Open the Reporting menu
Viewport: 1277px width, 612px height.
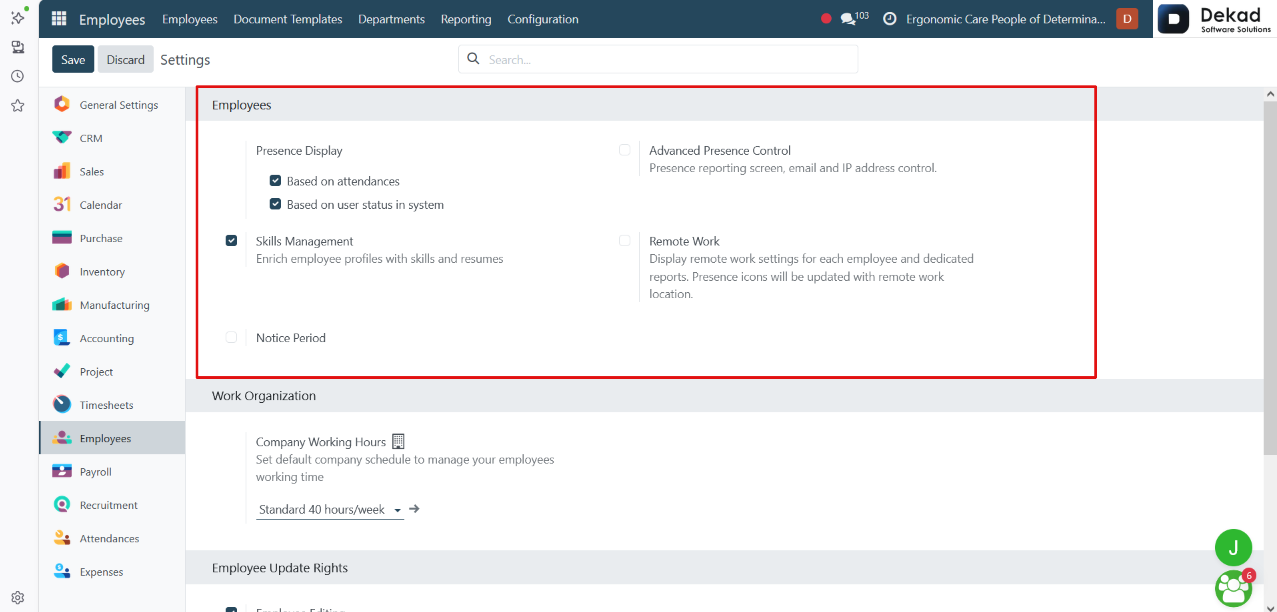coord(466,19)
